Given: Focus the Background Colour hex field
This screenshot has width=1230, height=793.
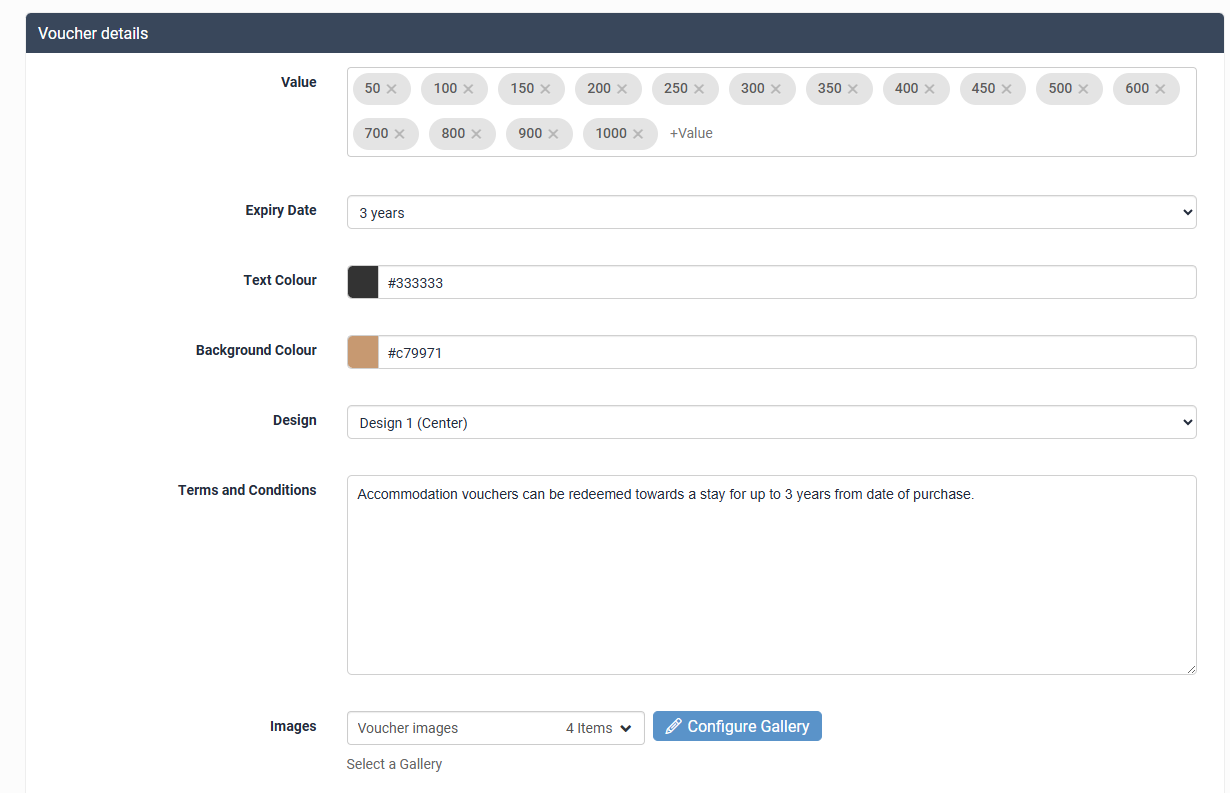Looking at the screenshot, I should [786, 352].
